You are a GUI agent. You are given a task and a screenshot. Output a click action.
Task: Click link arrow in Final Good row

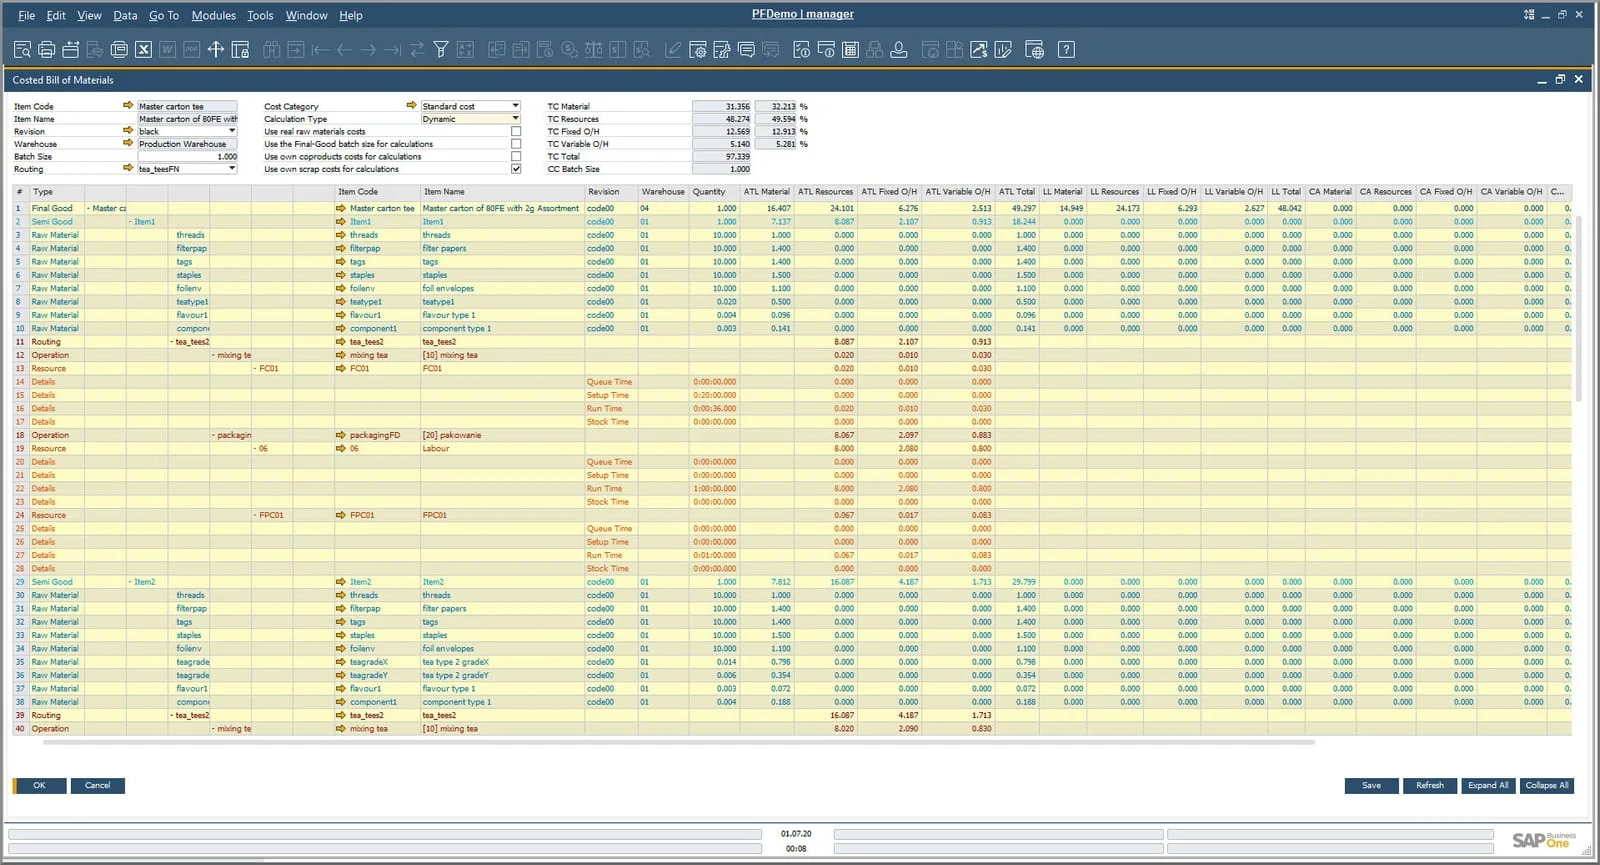point(341,208)
